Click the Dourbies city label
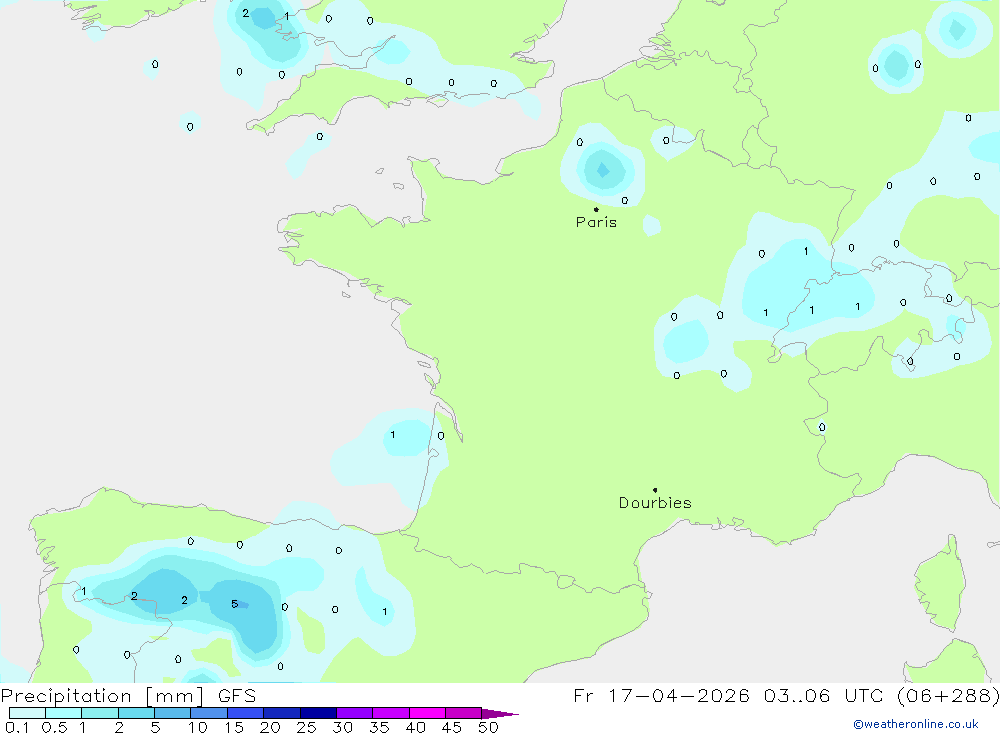Image resolution: width=1000 pixels, height=733 pixels. [655, 503]
